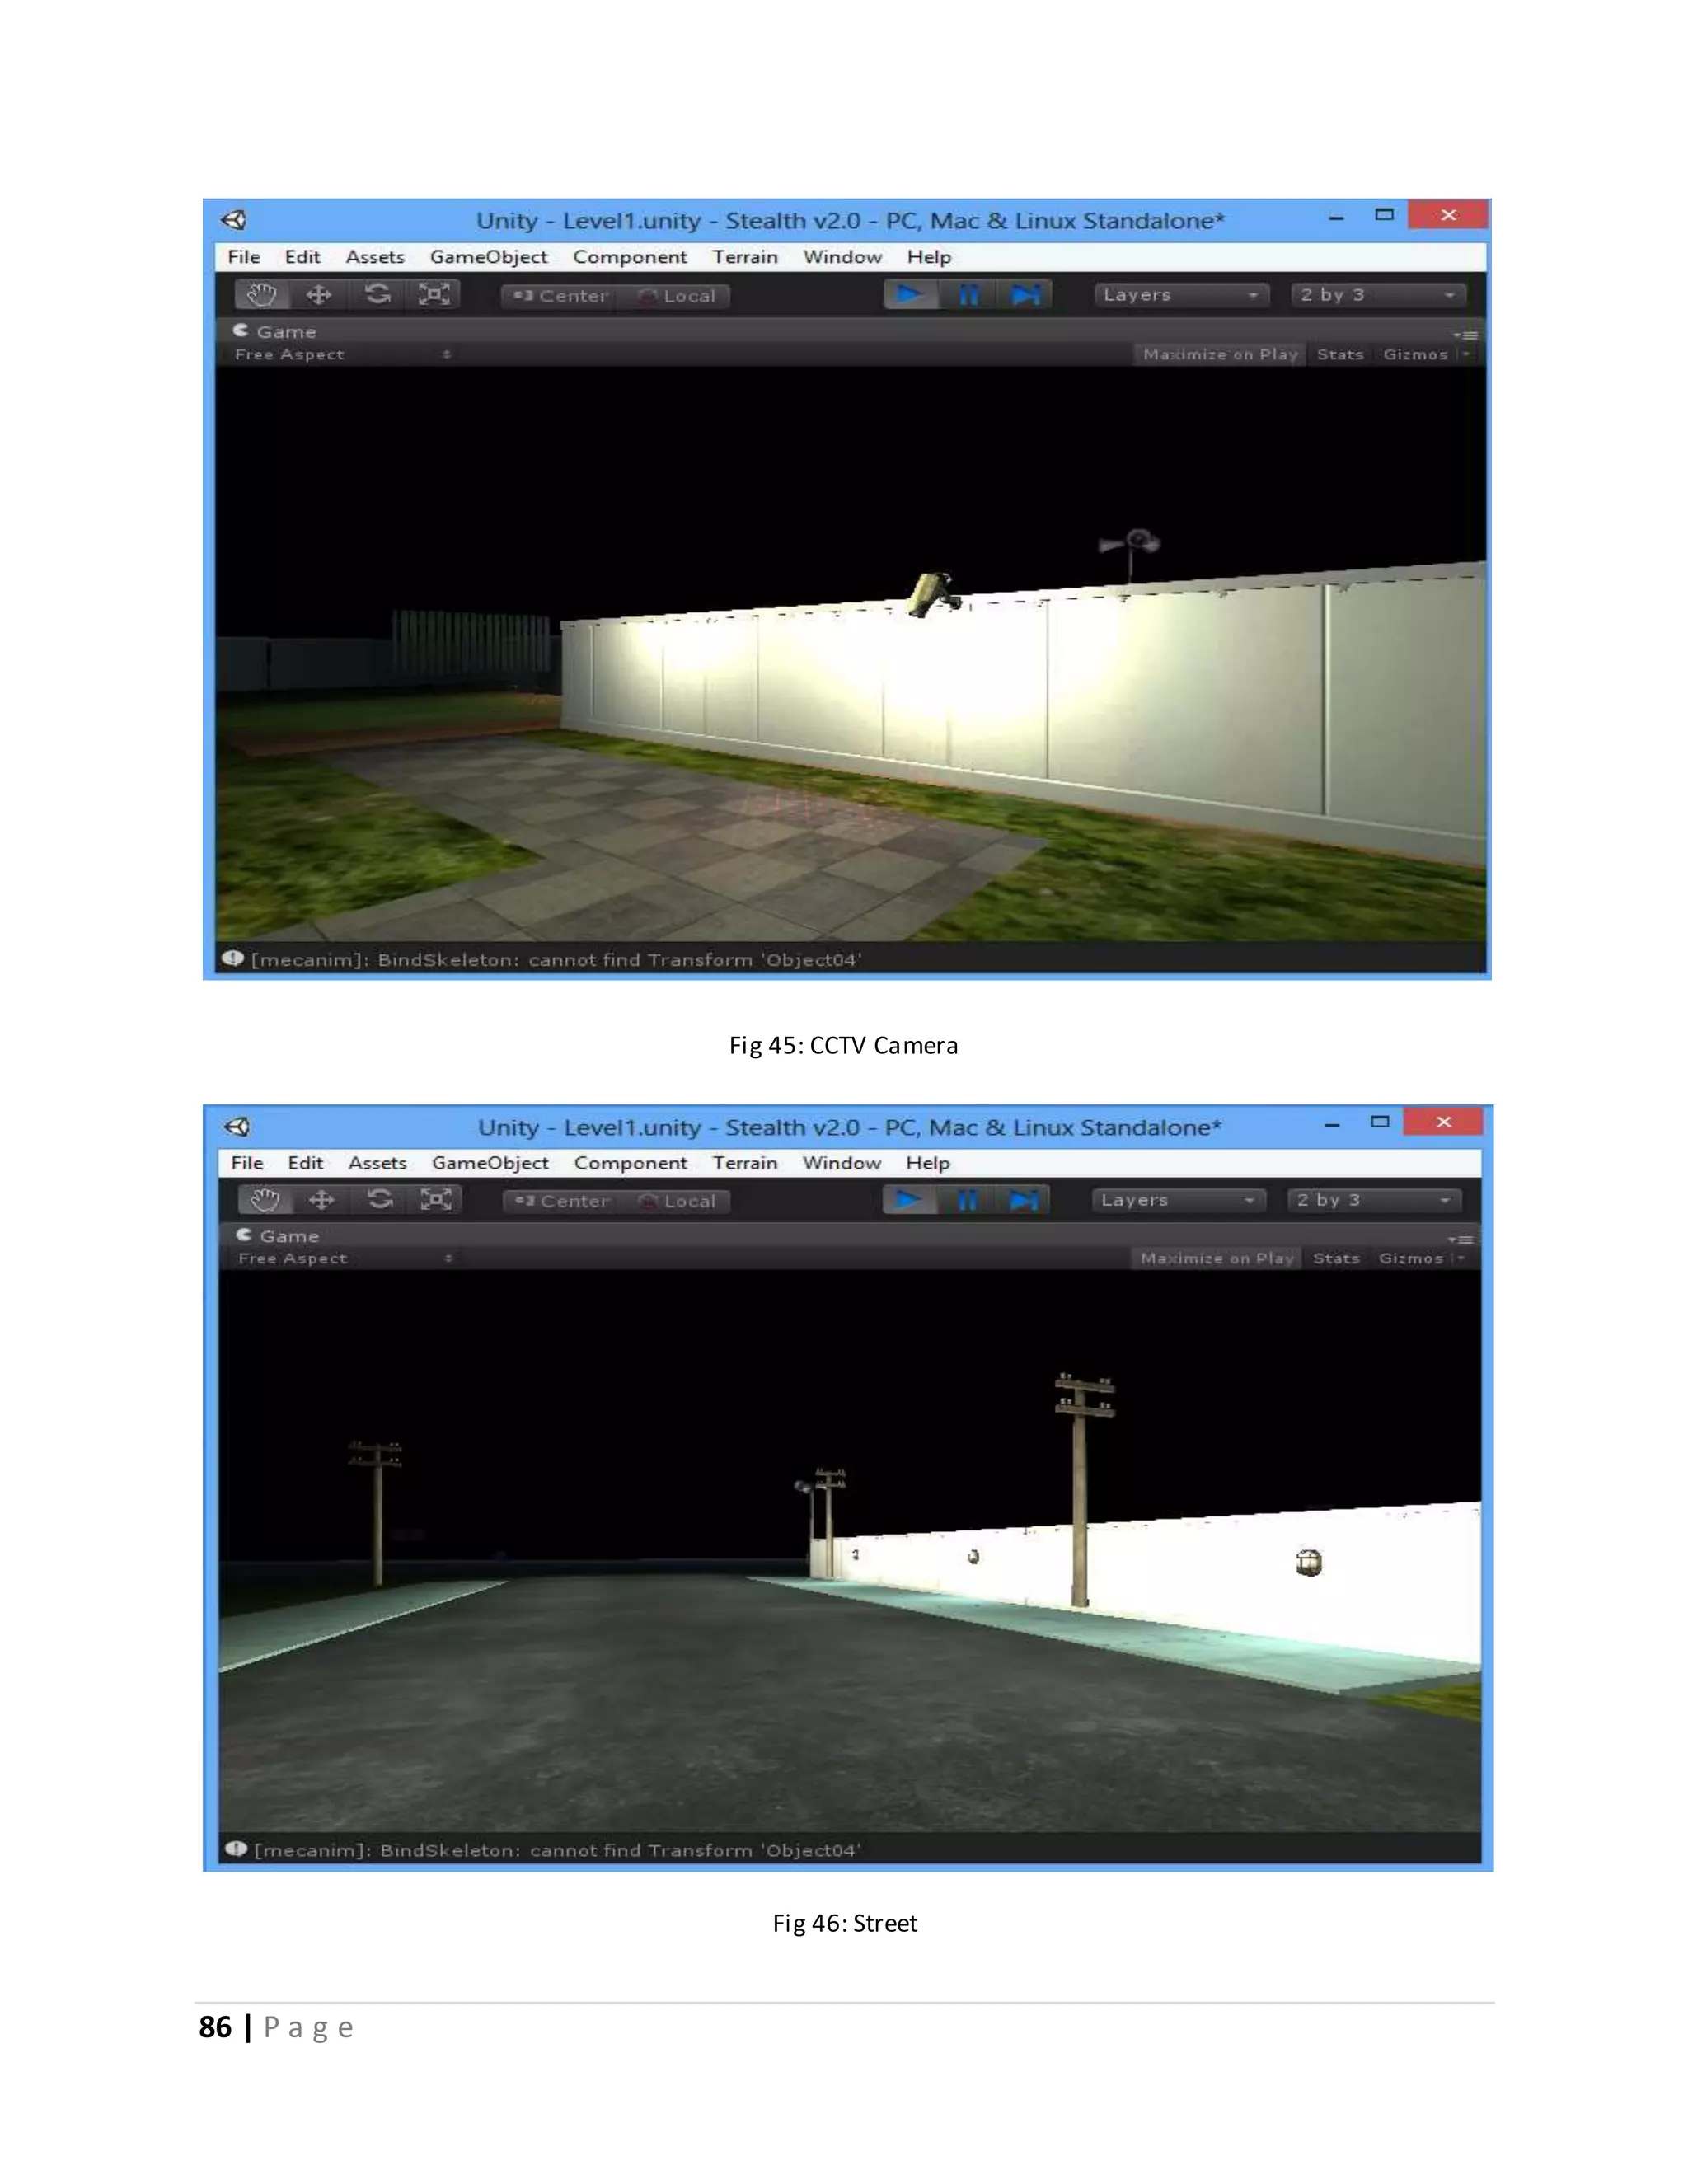This screenshot has height=2184, width=1688.
Task: Open GameObject menu in top window
Action: coord(488,257)
